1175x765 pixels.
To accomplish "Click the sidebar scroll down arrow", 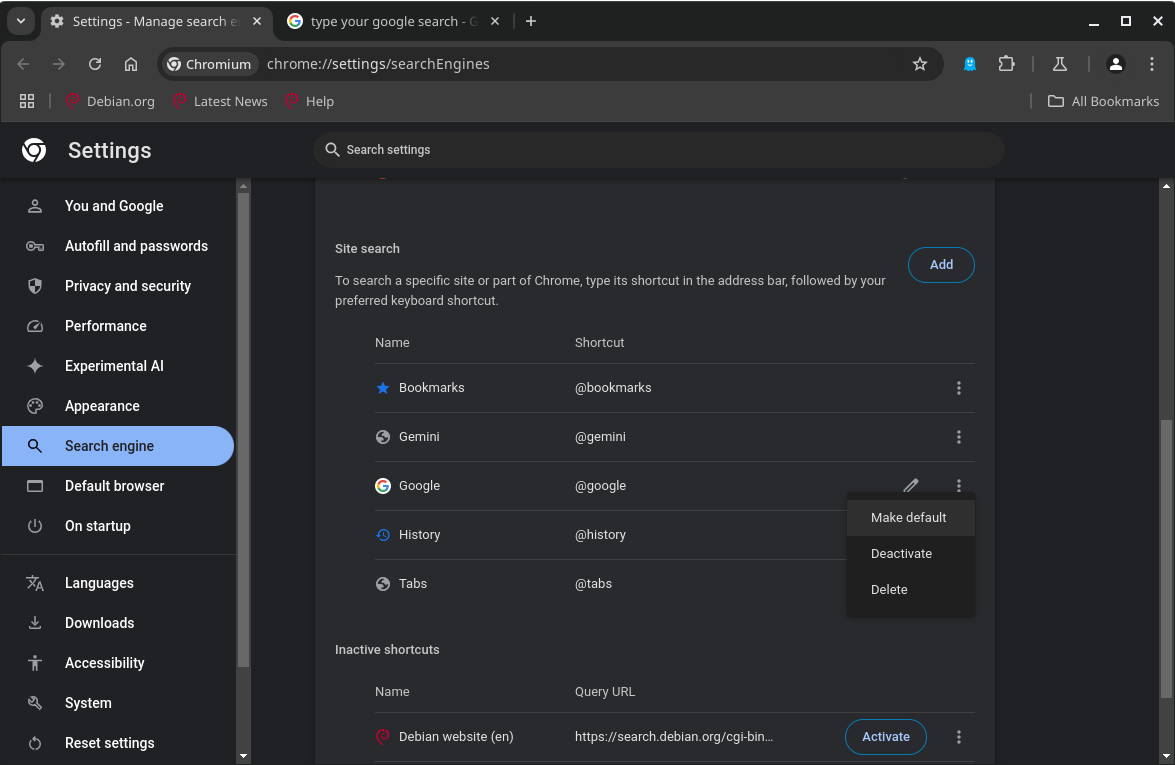I will [x=243, y=756].
